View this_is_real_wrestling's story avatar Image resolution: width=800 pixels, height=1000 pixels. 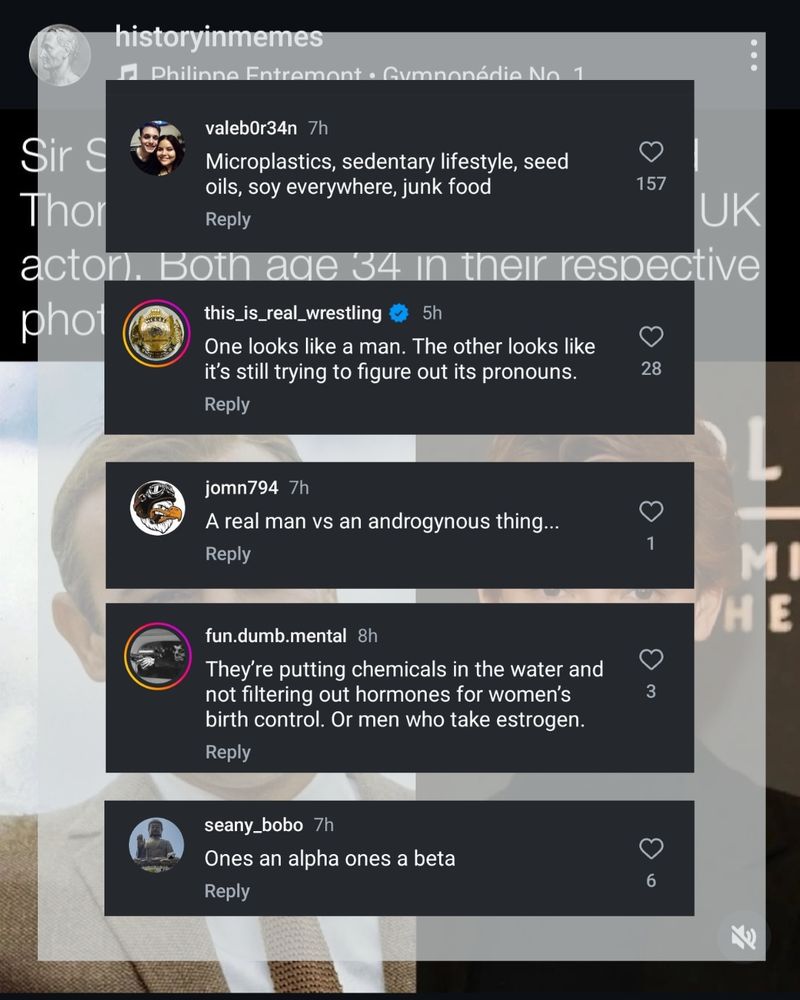156,333
